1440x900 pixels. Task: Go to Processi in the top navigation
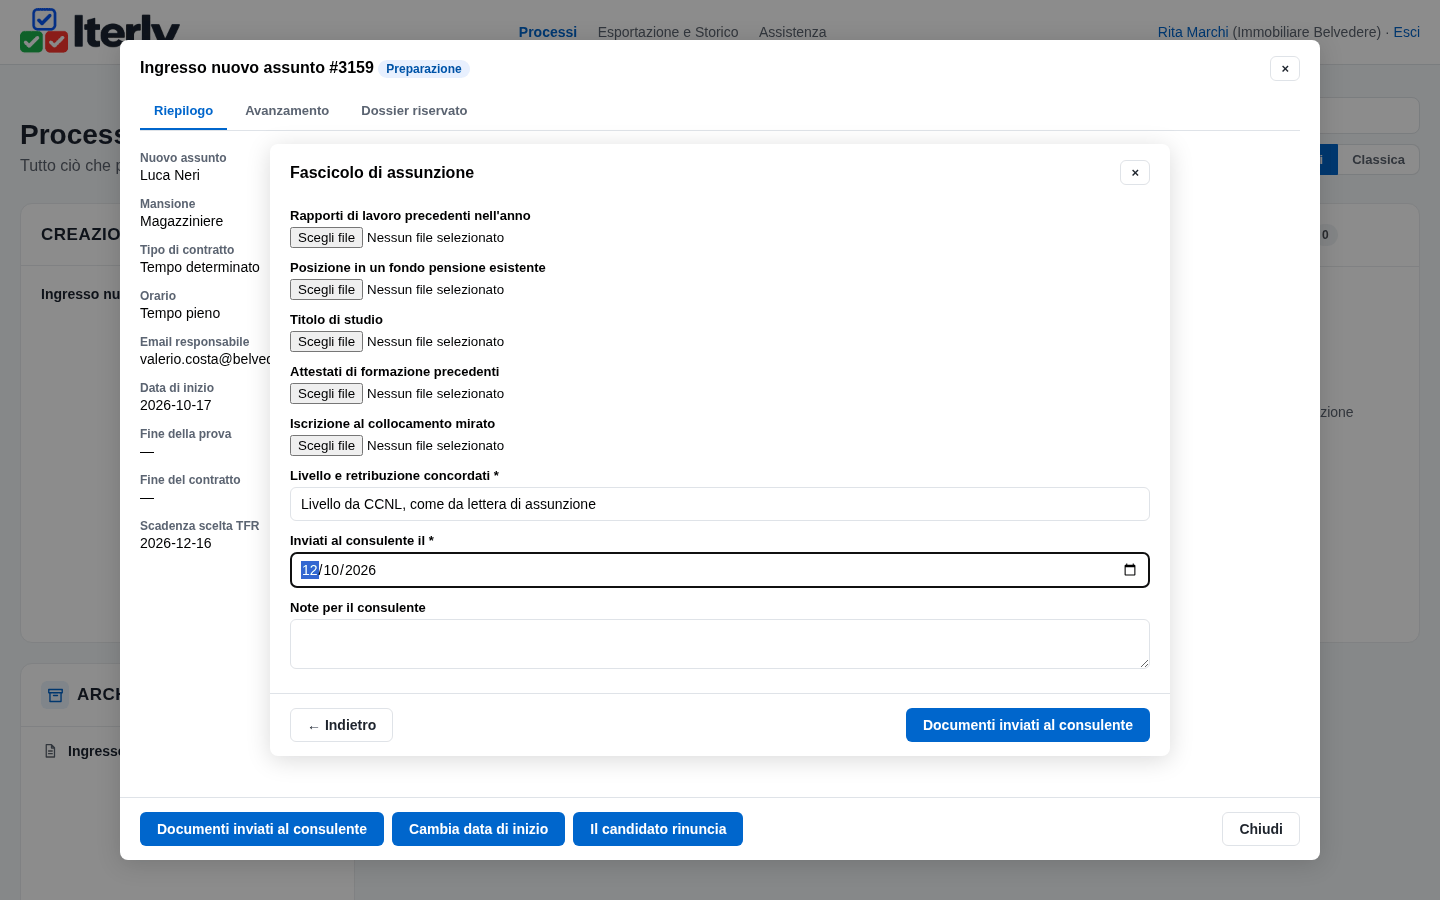click(548, 32)
